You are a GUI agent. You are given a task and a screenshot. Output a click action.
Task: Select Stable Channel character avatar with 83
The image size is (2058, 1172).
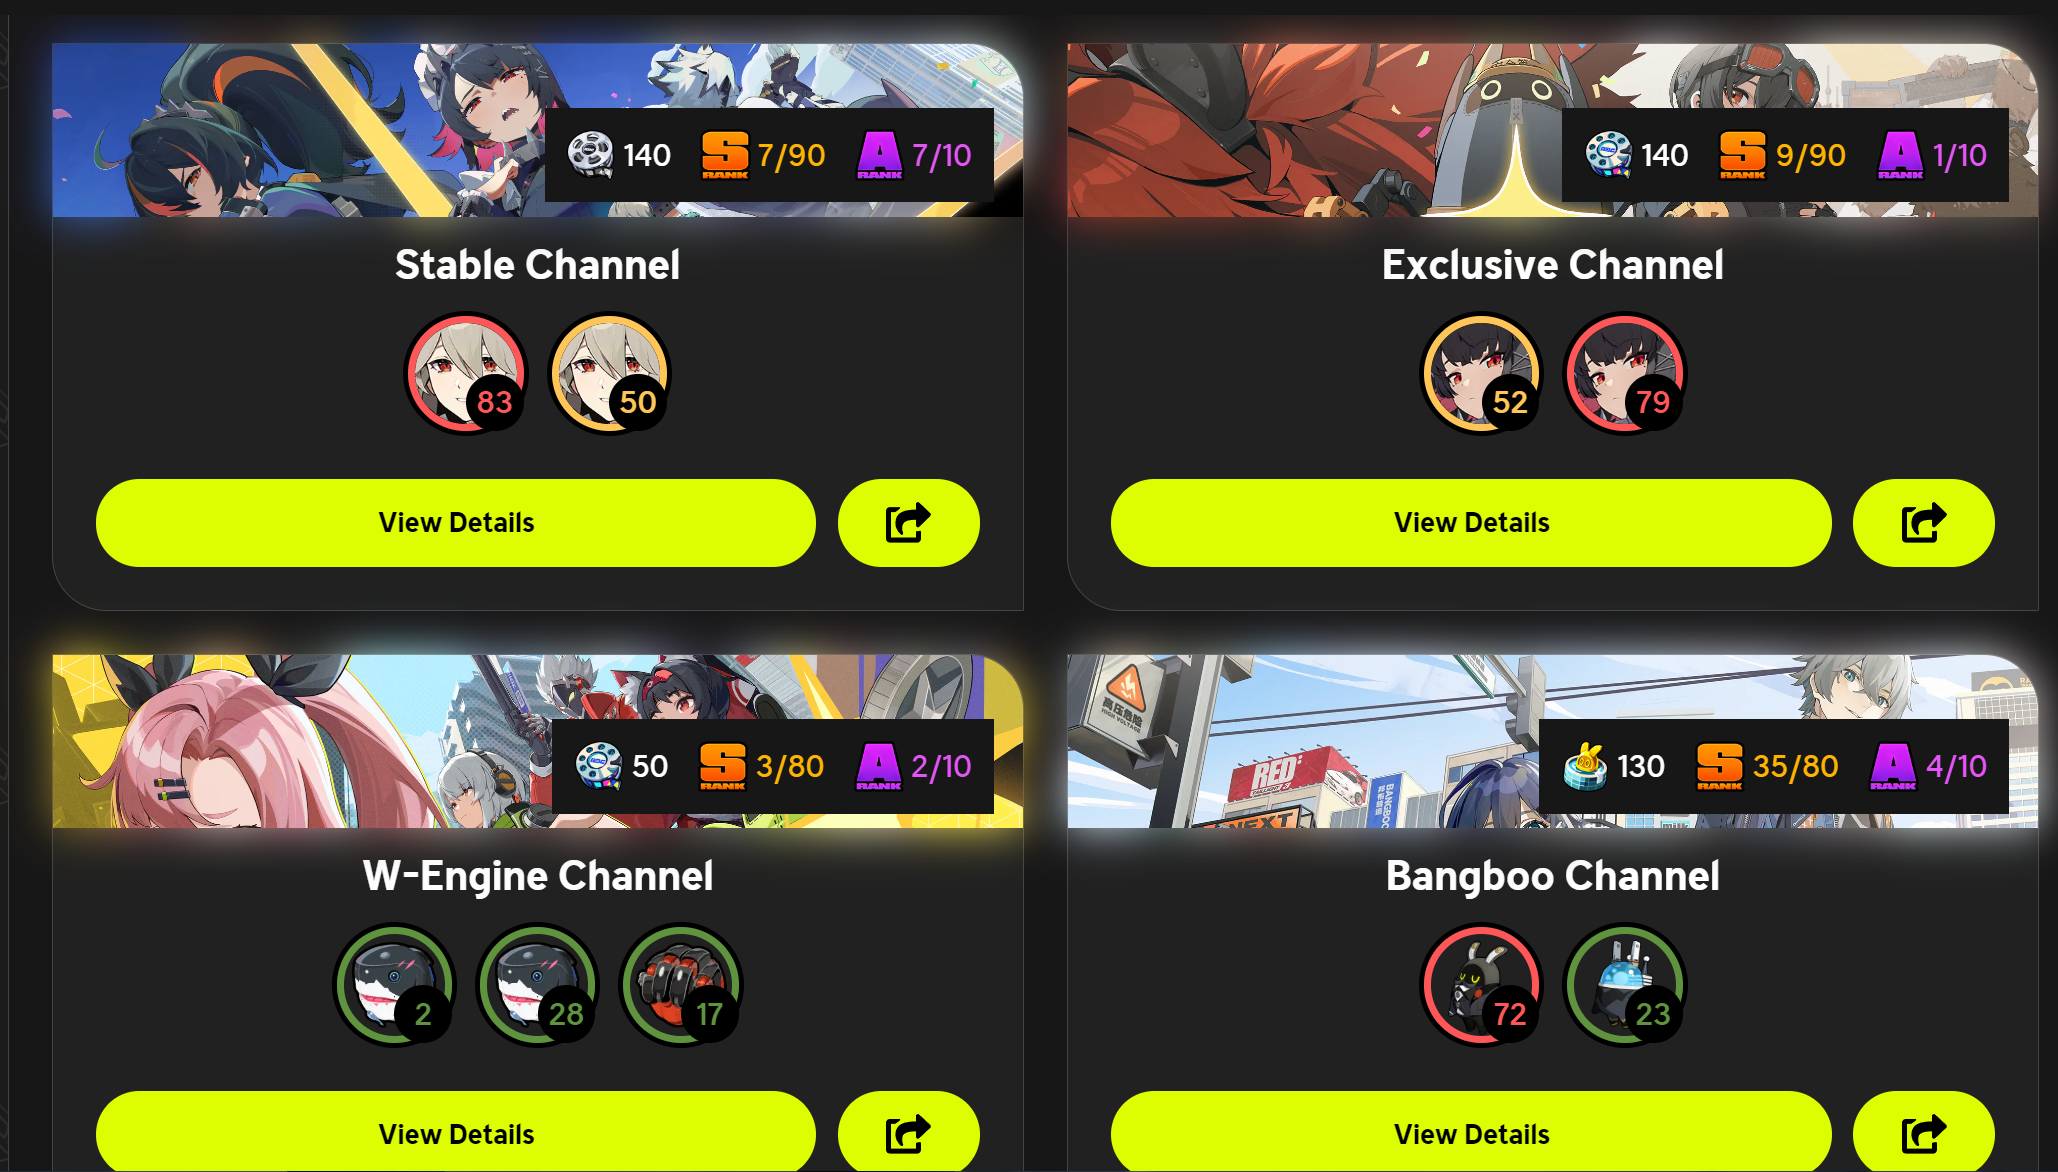(466, 373)
